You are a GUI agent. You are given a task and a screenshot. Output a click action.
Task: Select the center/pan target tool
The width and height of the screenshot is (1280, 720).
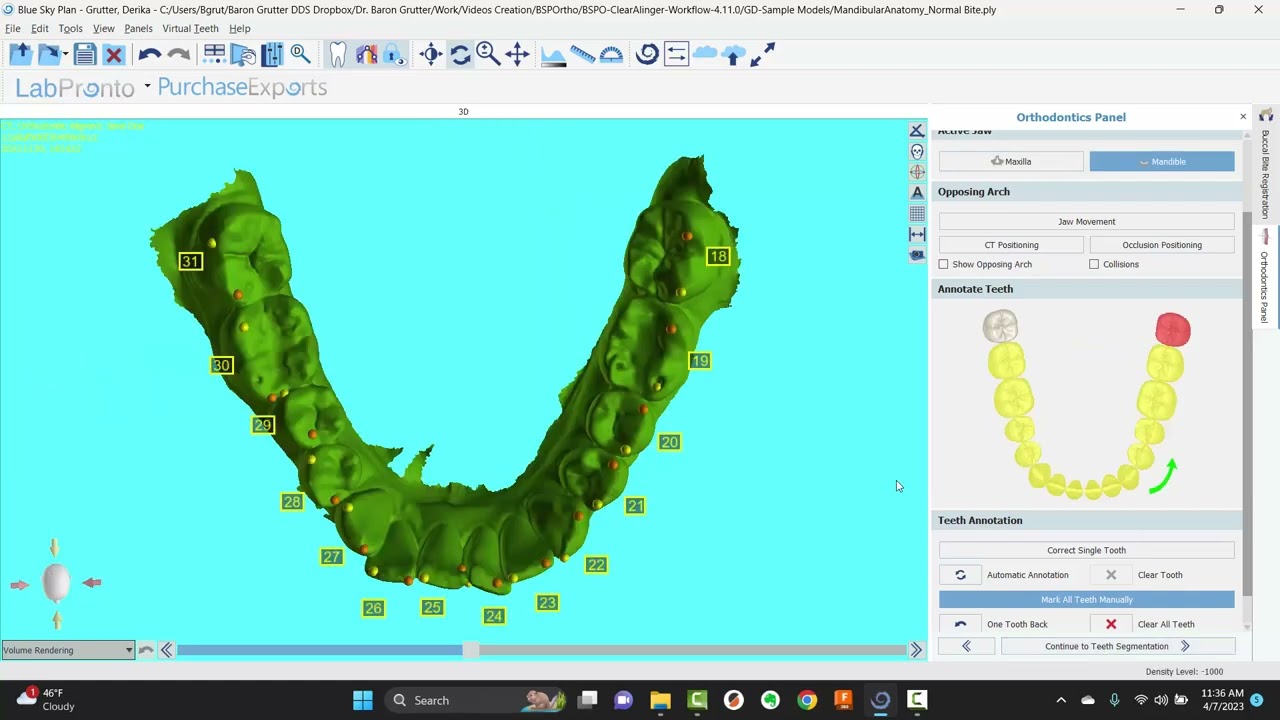tap(431, 54)
